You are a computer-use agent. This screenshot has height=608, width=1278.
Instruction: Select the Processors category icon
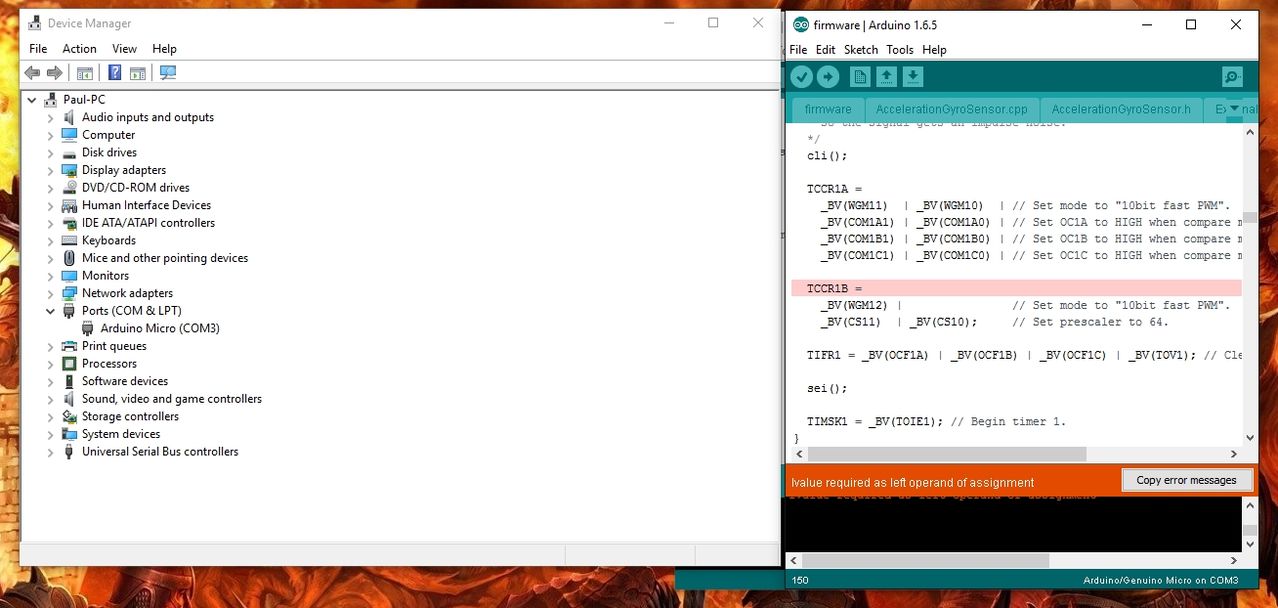tap(69, 364)
